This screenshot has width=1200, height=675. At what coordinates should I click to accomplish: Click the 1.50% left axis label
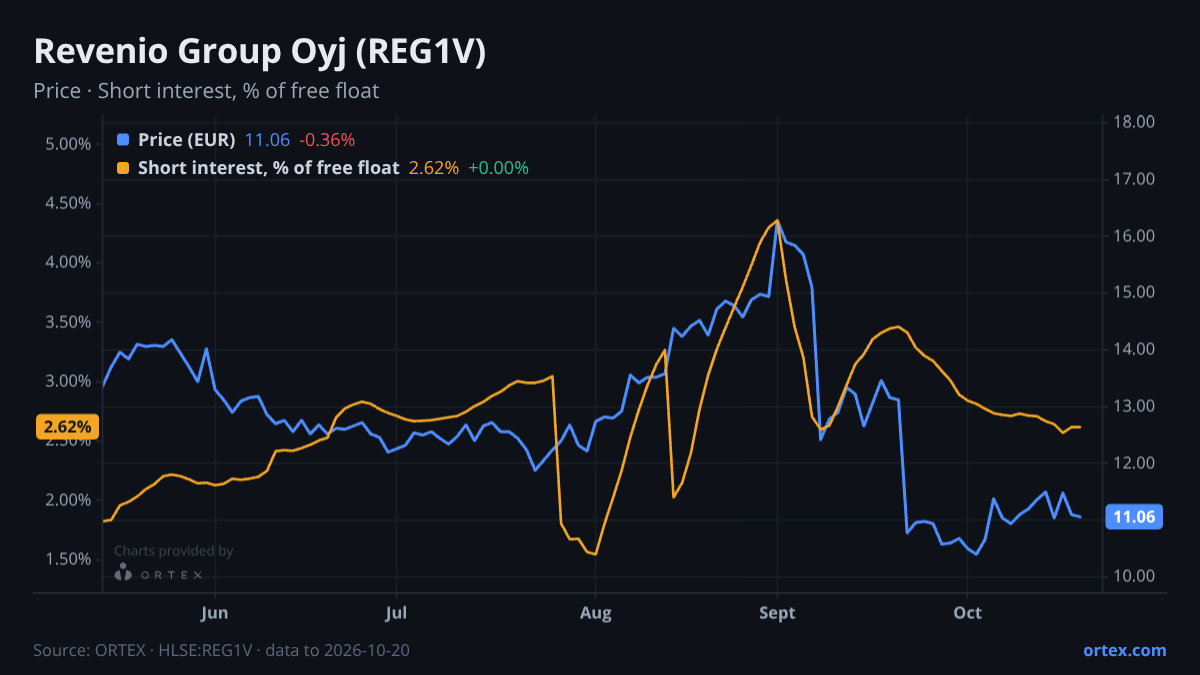point(69,559)
